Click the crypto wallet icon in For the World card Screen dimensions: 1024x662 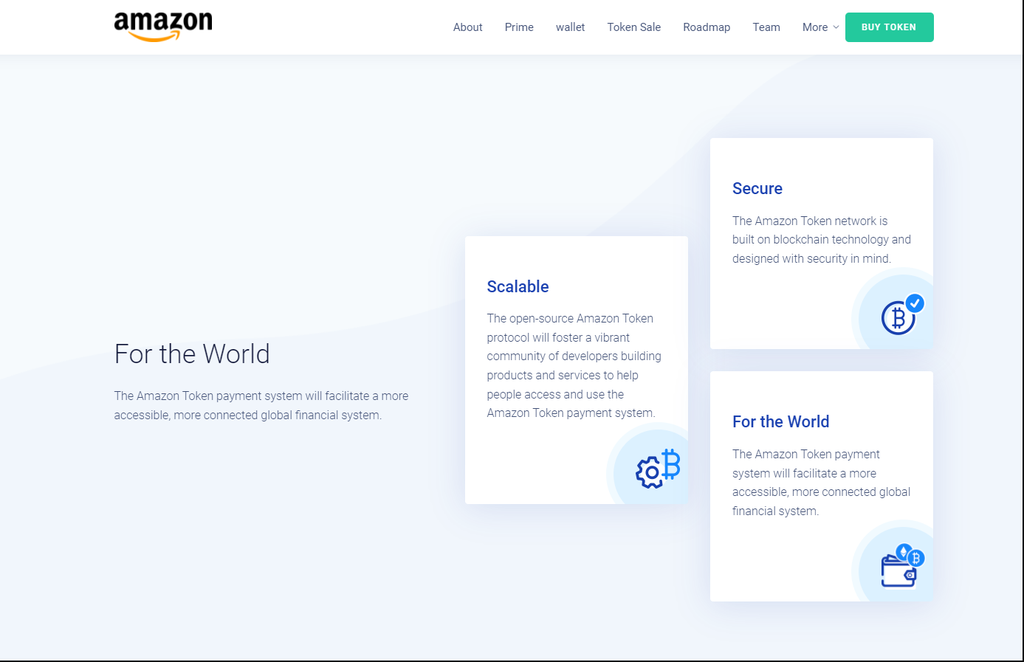[x=903, y=565]
